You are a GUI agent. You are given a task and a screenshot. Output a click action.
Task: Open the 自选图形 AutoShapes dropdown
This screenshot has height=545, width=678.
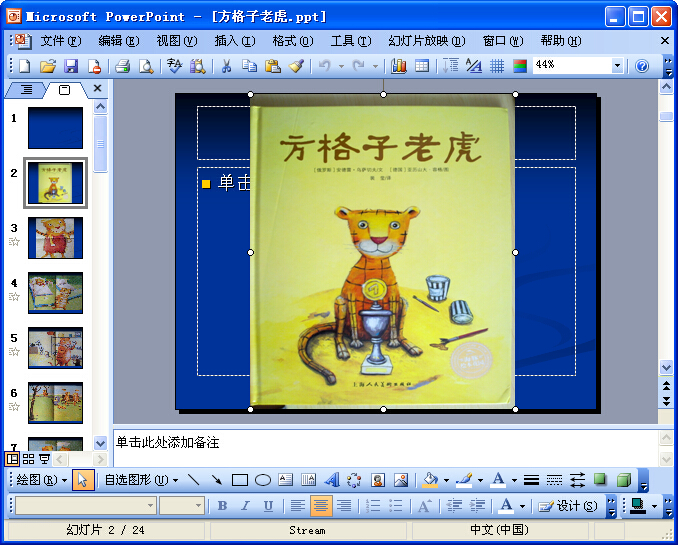pos(141,480)
